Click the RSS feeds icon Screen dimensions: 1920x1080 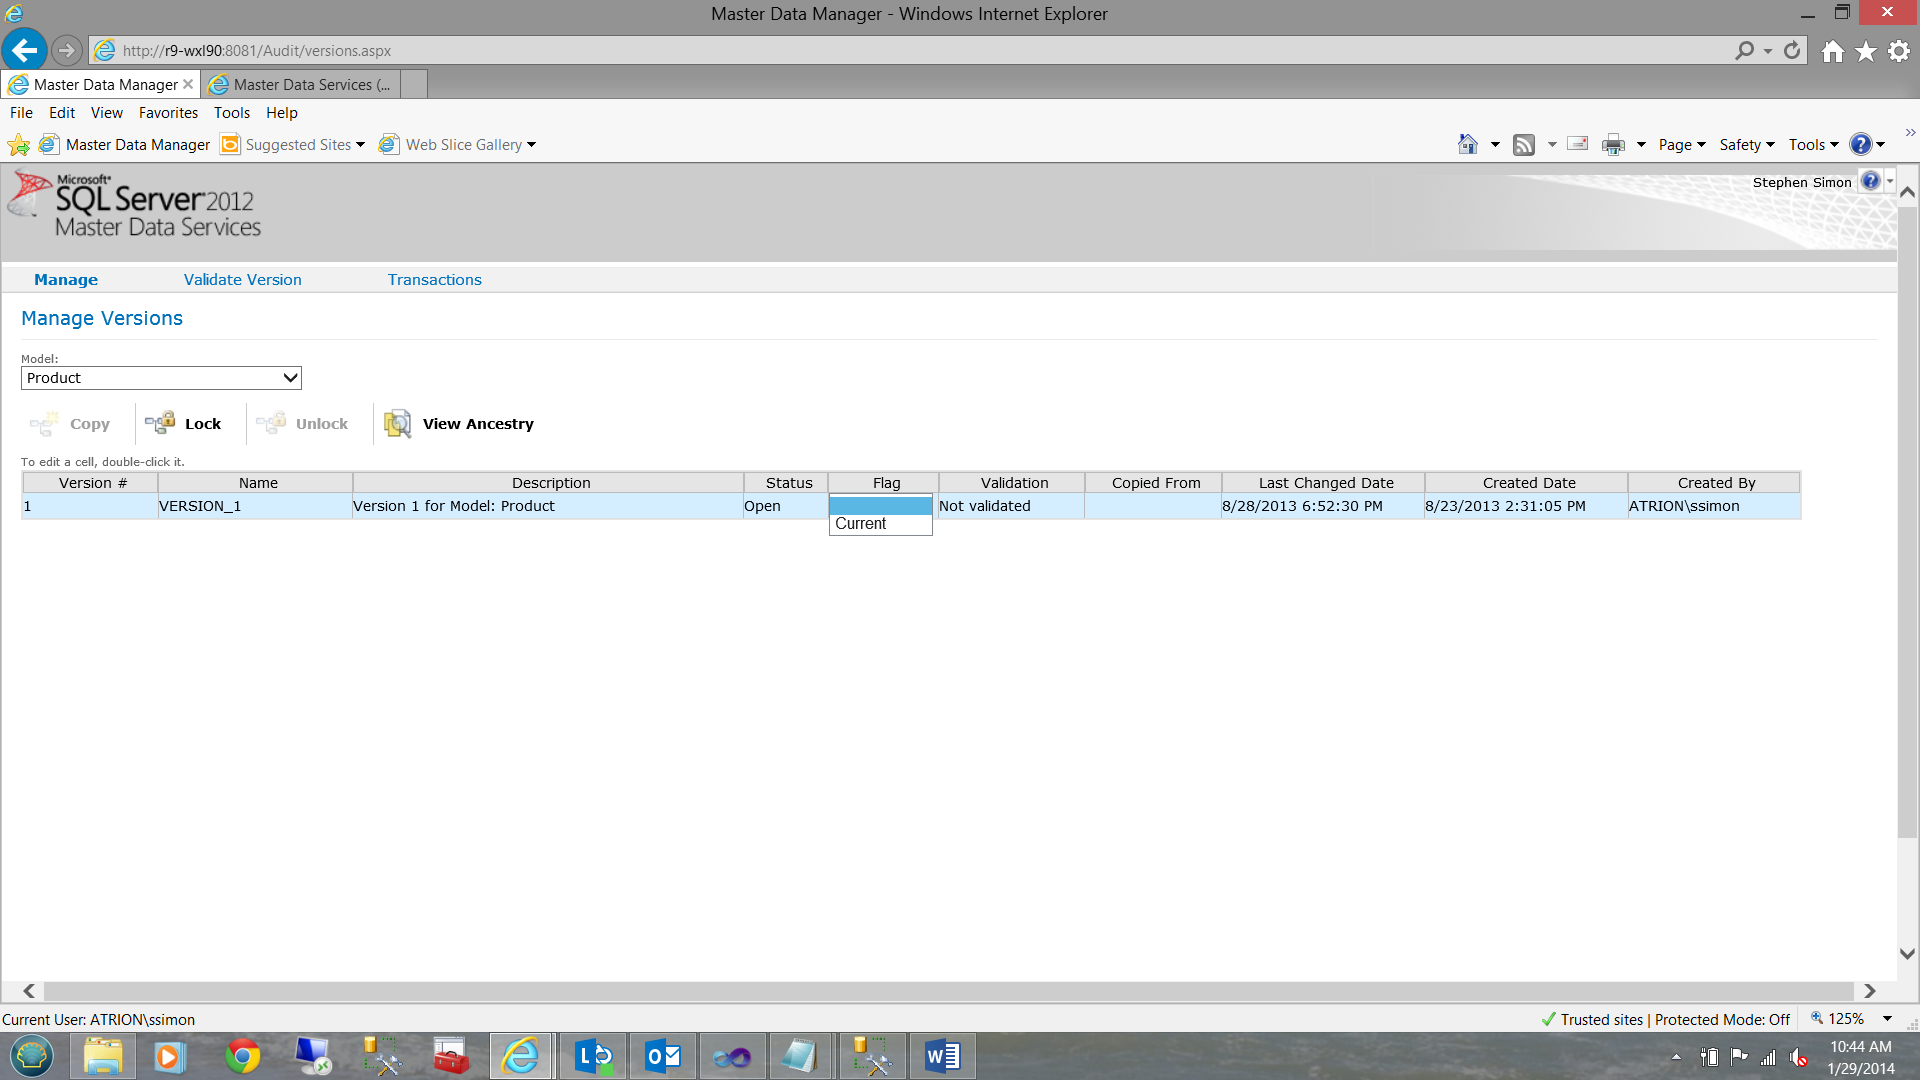point(1523,145)
